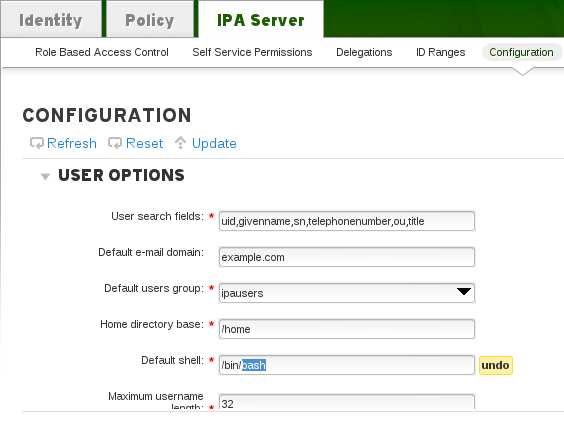Focus the Default e-mail domain field
The width and height of the screenshot is (564, 435).
pos(347,257)
